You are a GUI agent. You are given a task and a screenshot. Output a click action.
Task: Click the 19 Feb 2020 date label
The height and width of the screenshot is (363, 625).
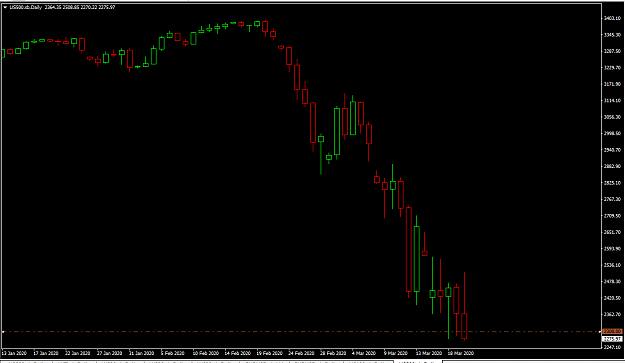coord(269,353)
